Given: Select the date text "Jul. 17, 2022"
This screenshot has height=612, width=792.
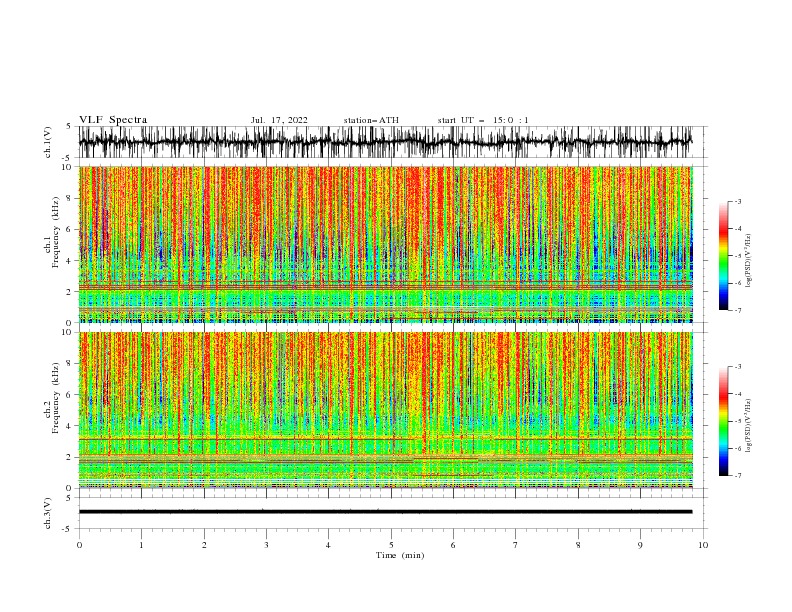Looking at the screenshot, I should pyautogui.click(x=279, y=120).
